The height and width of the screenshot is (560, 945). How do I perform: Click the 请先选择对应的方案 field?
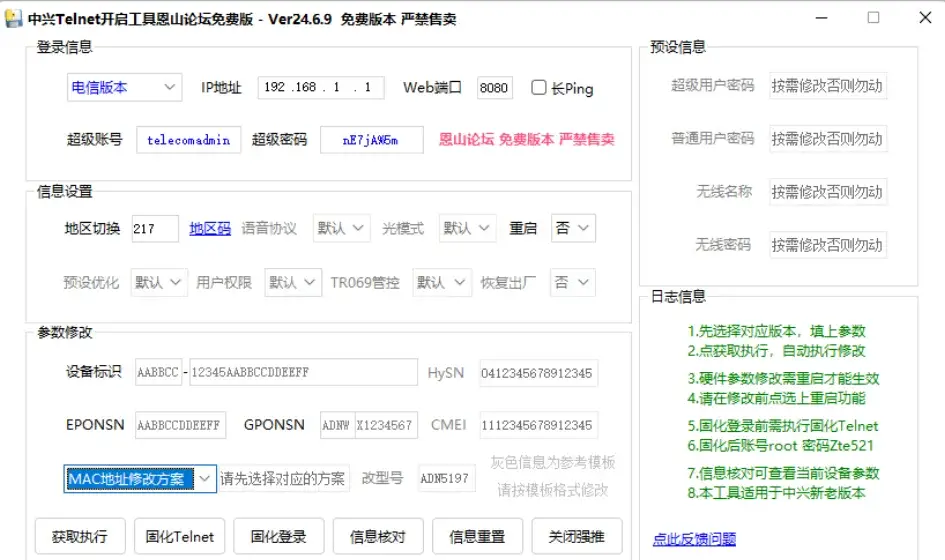283,479
